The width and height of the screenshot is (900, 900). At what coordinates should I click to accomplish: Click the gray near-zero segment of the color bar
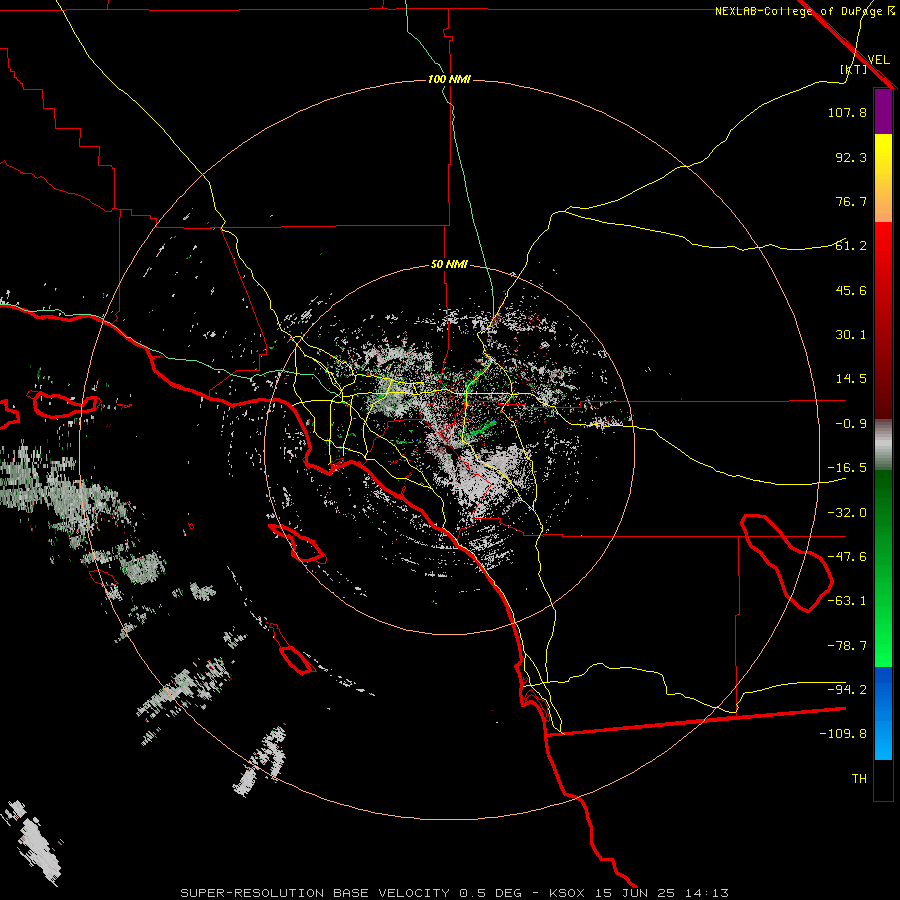[x=883, y=444]
